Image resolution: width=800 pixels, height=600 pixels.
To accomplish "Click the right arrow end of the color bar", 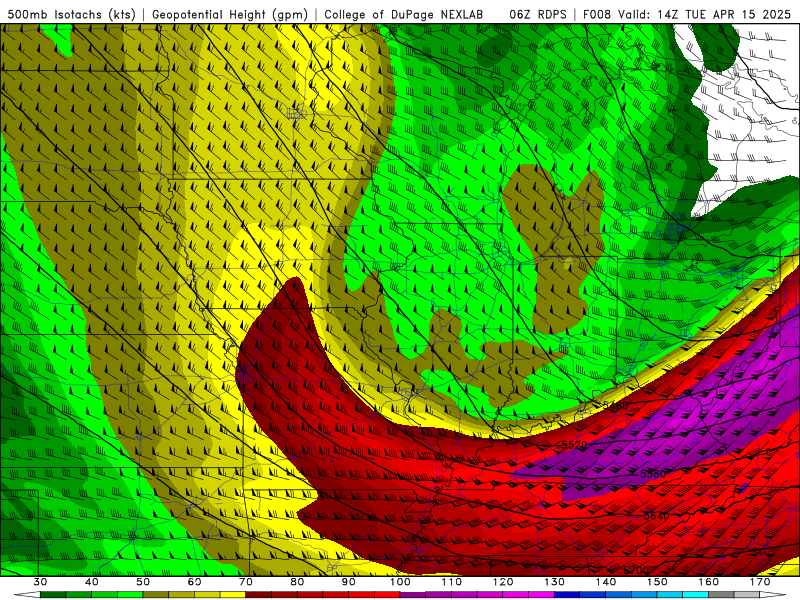I will 773,595.
